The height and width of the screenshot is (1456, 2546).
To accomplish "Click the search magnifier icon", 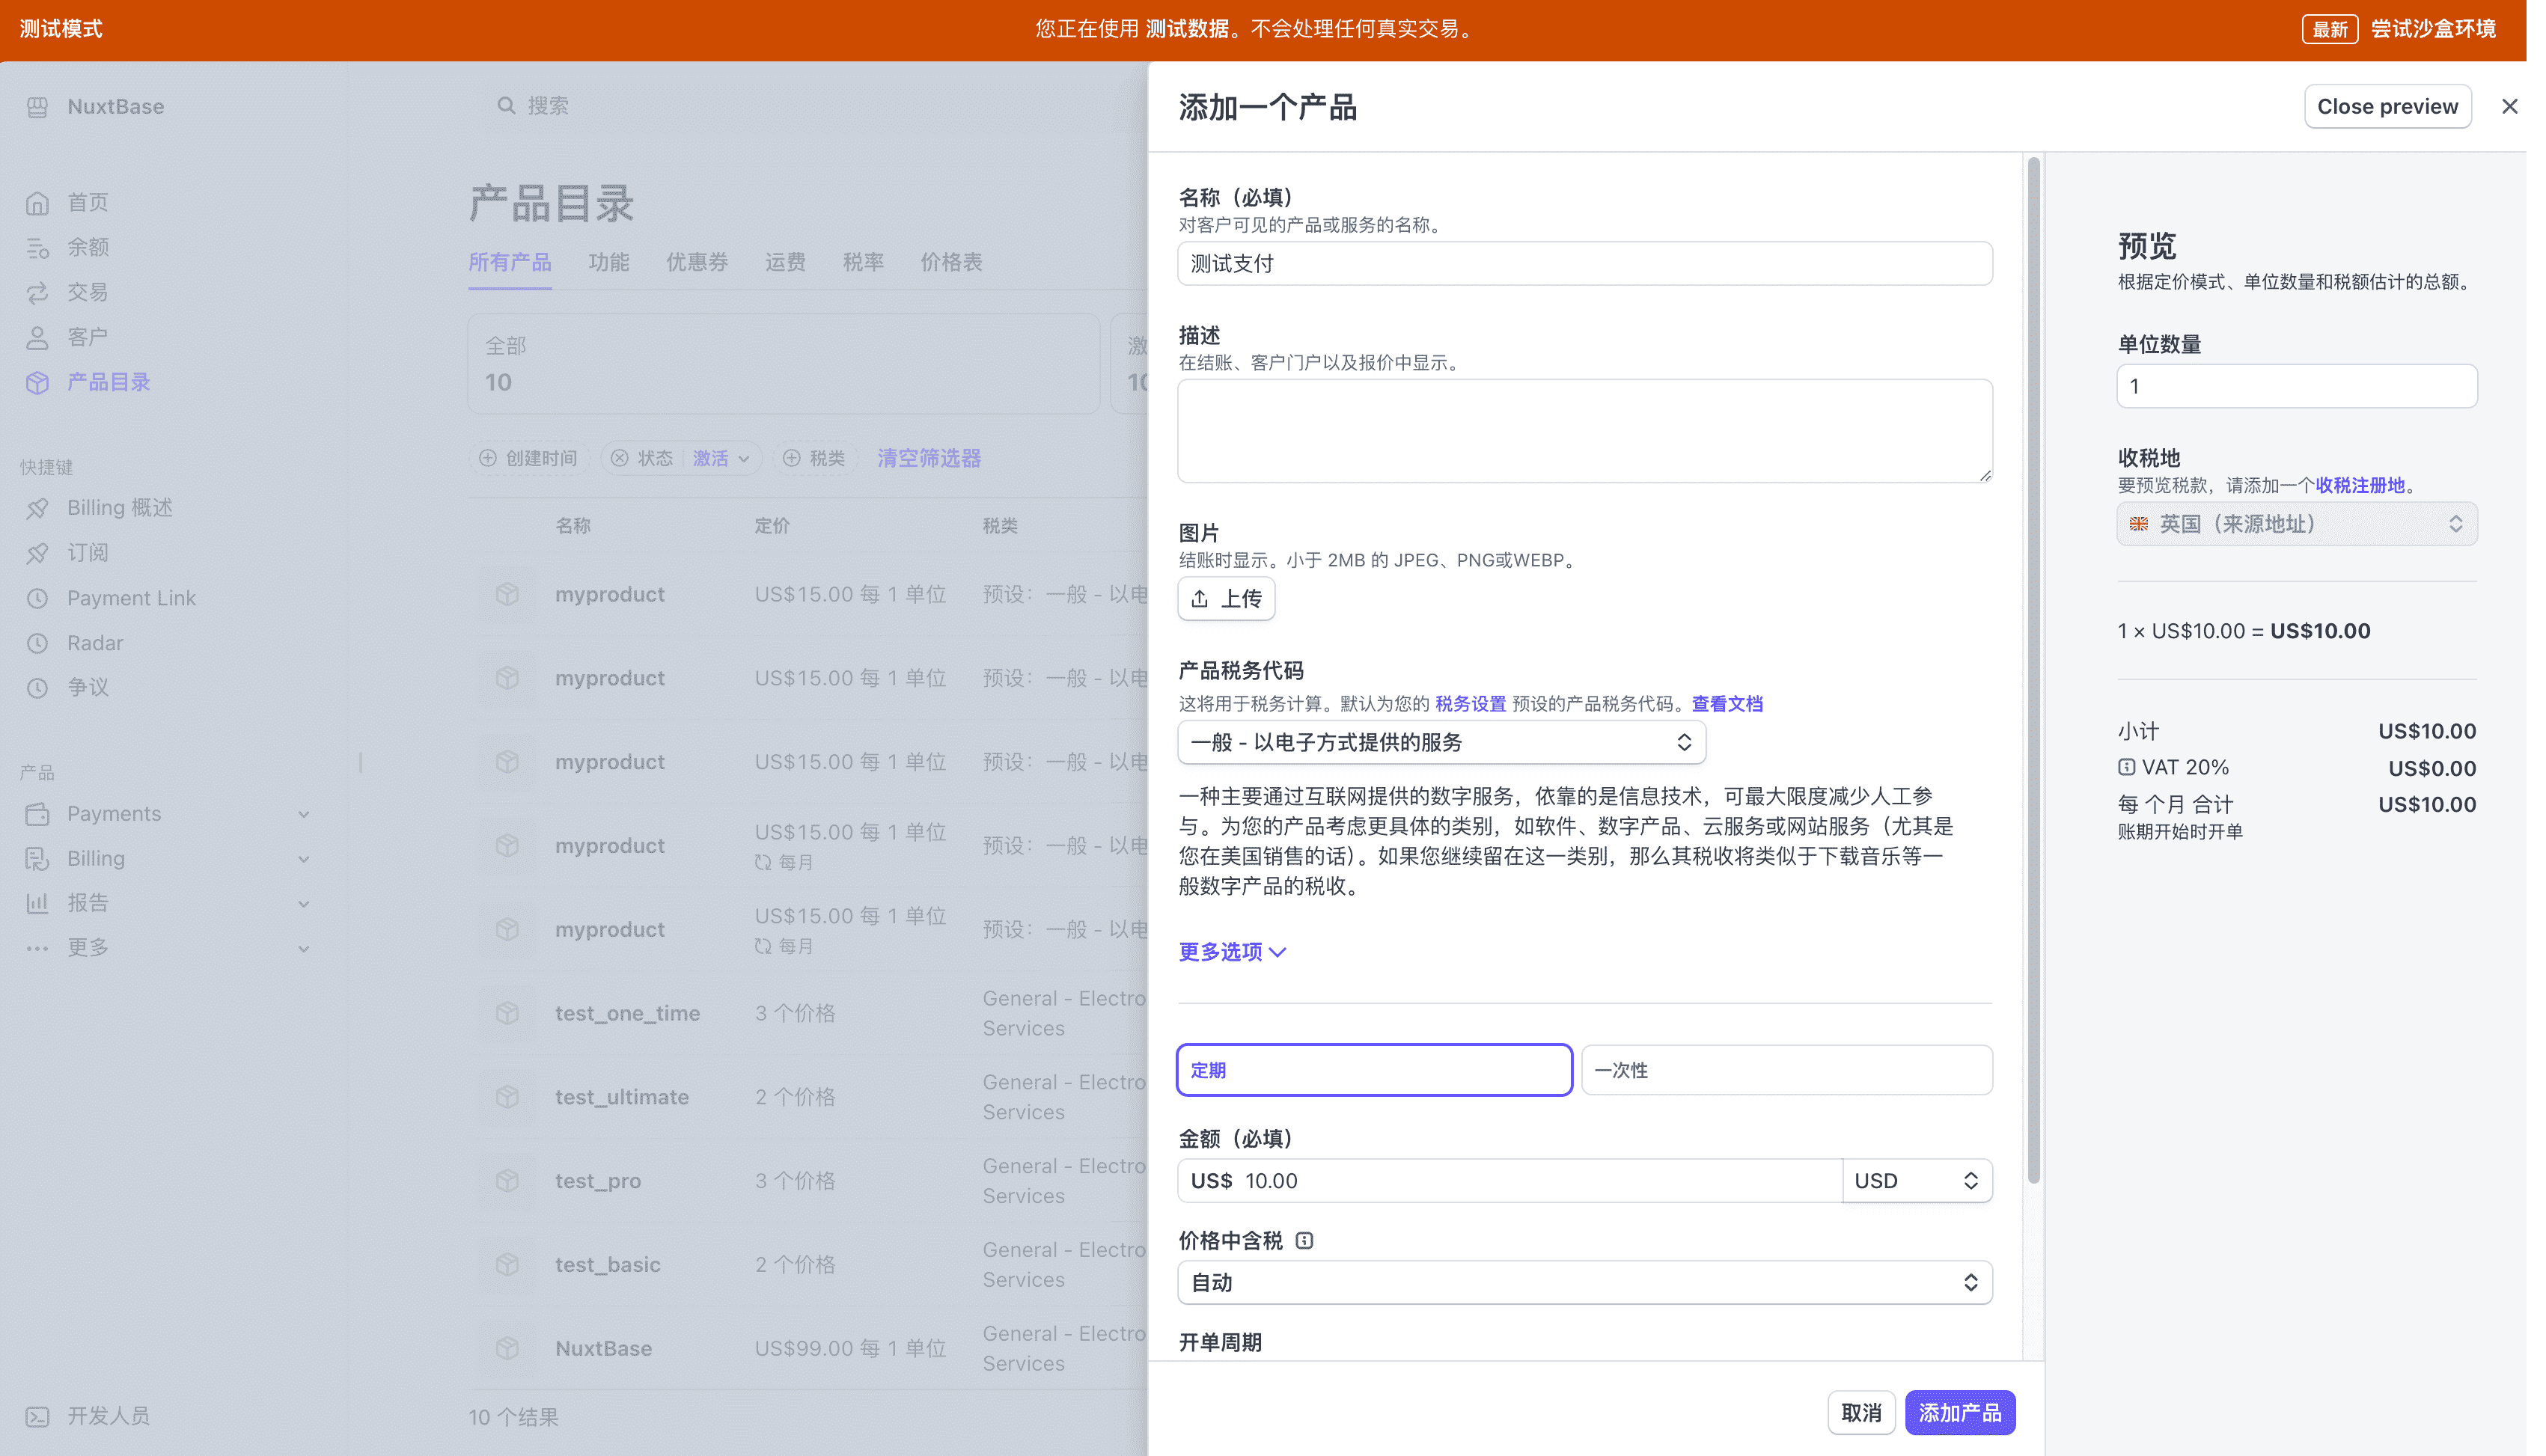I will 506,105.
